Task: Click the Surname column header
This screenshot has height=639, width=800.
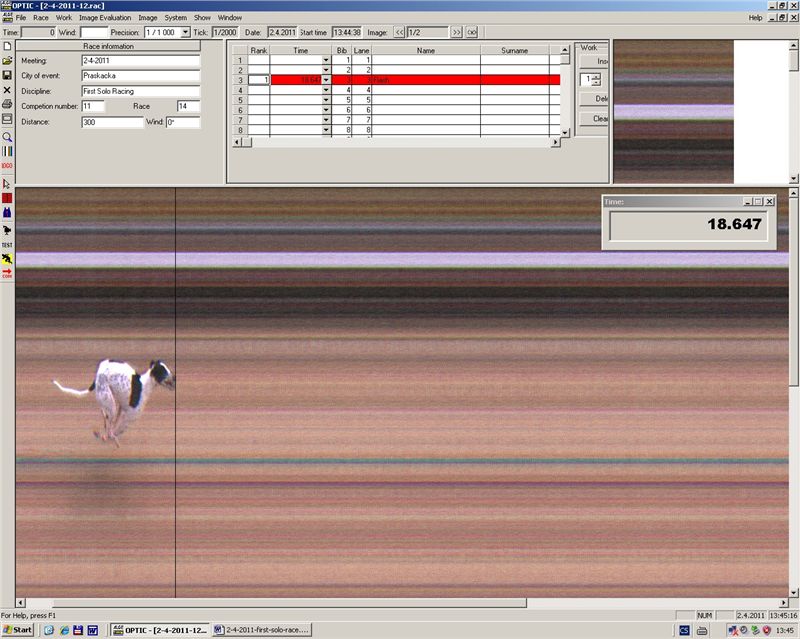Action: pos(514,51)
